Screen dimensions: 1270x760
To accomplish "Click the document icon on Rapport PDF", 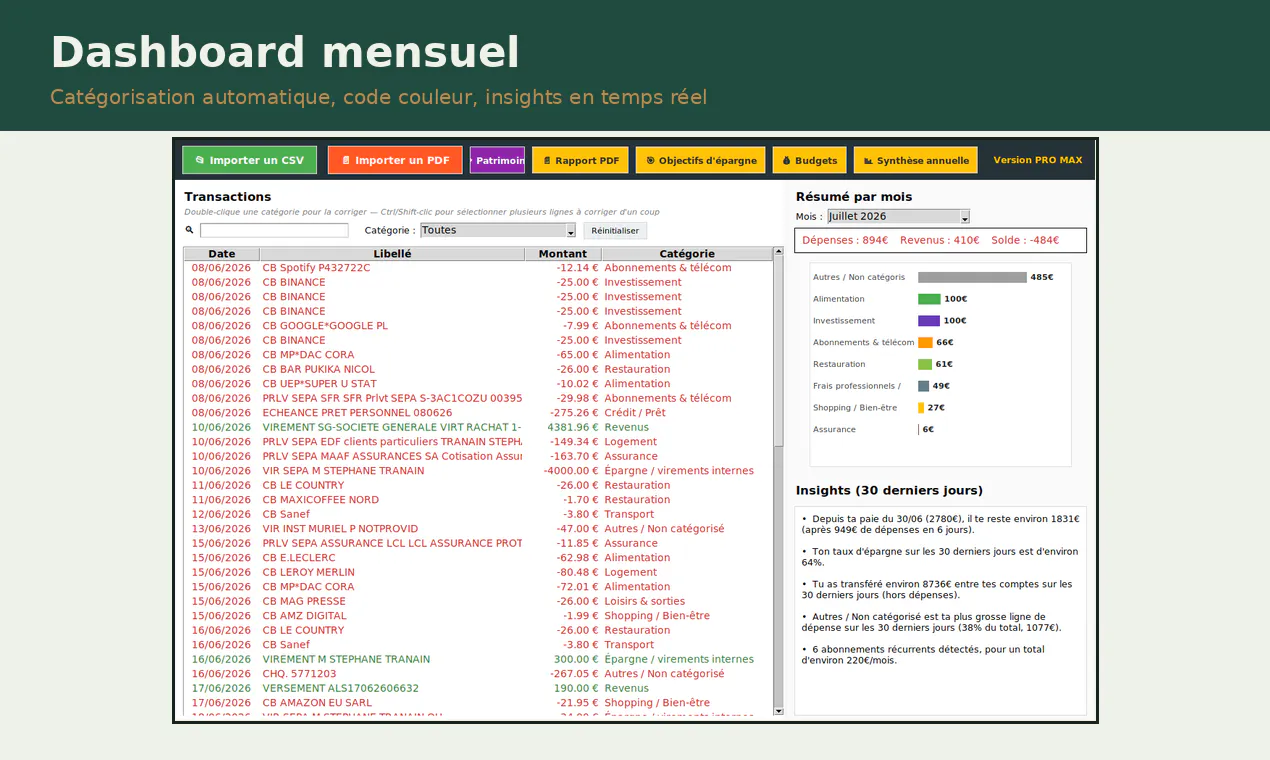I will [x=548, y=160].
